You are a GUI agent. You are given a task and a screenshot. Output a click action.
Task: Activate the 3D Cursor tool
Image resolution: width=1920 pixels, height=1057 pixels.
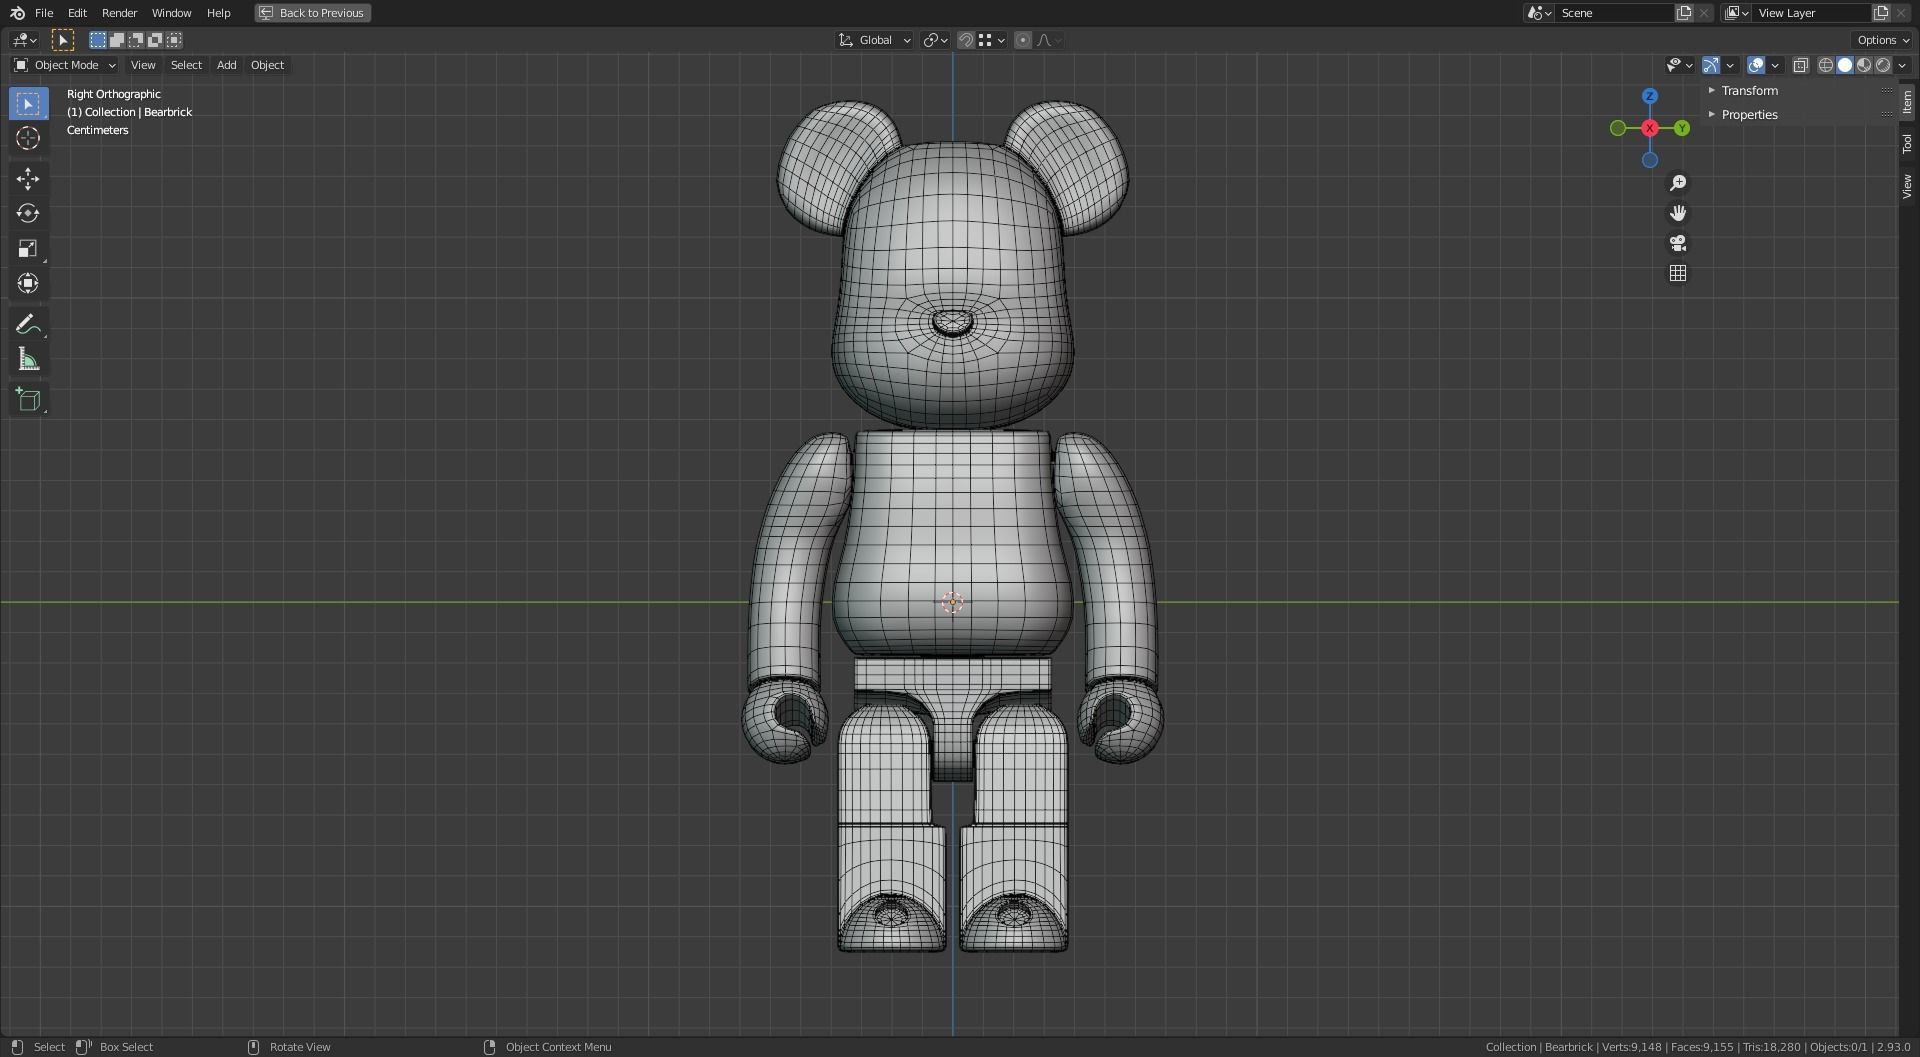point(28,139)
